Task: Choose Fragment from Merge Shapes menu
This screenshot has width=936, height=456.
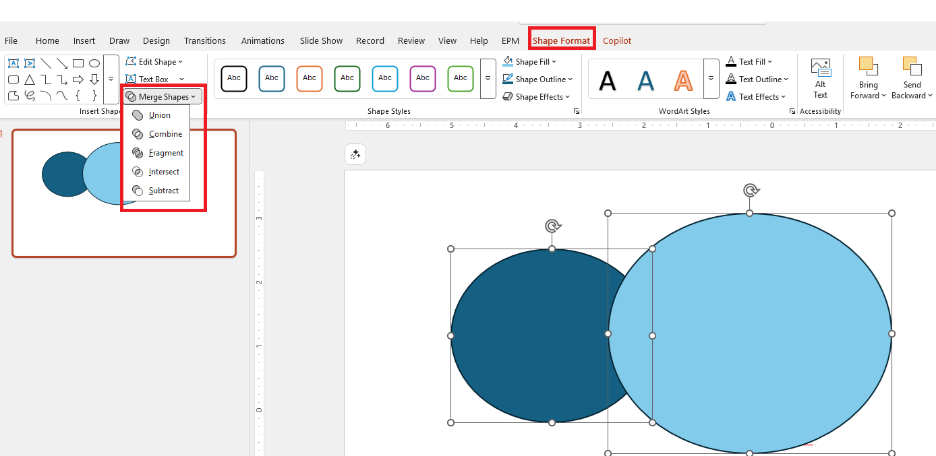Action: [x=156, y=153]
